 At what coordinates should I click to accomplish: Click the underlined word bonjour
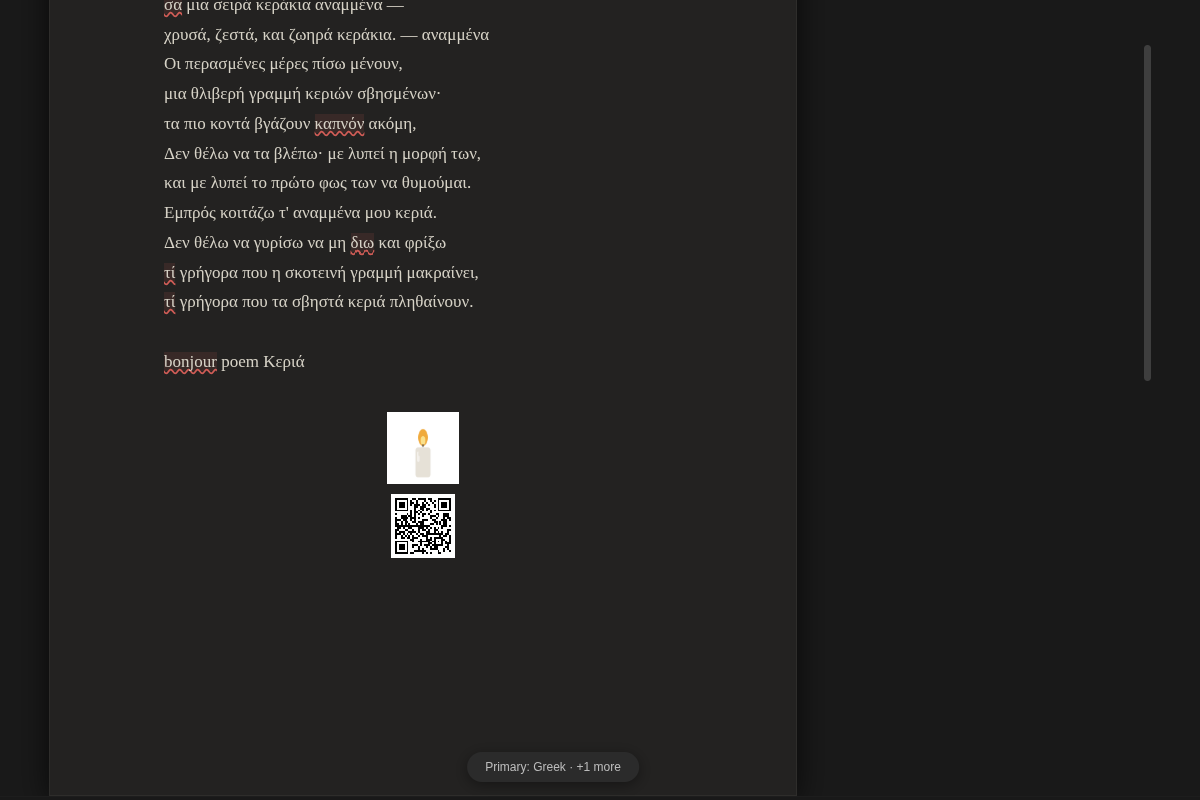click(x=190, y=362)
